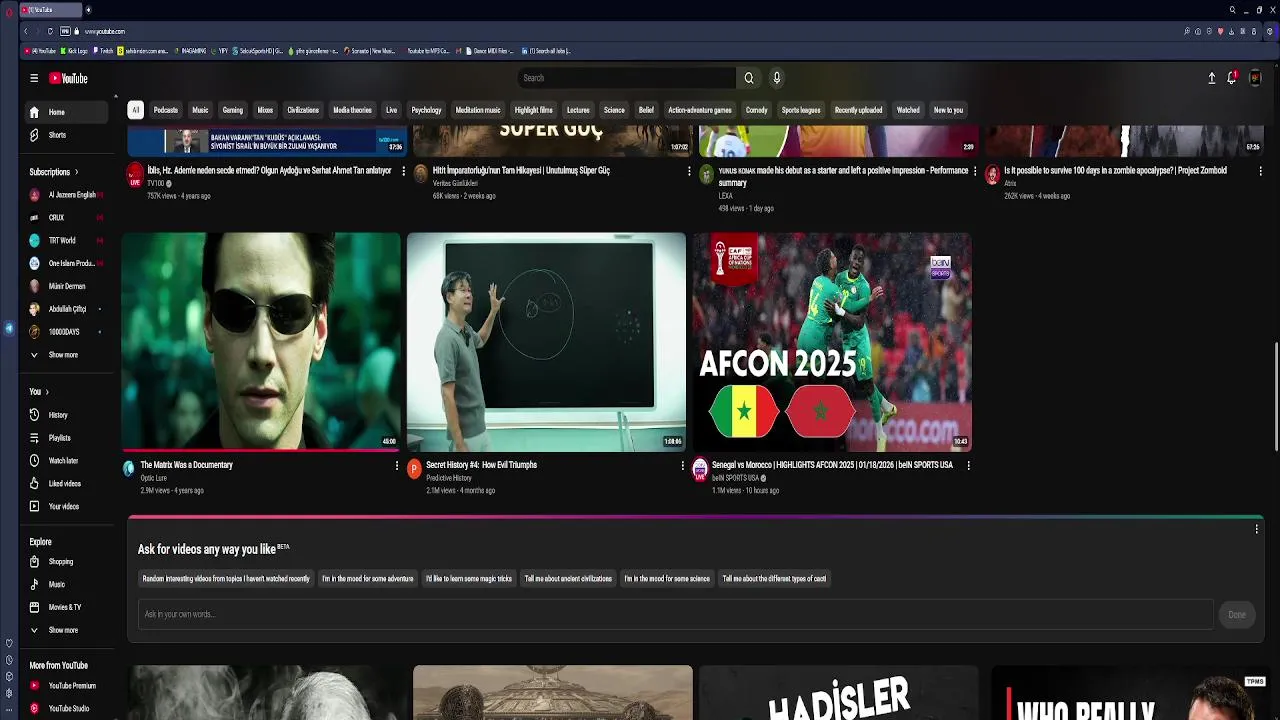
Task: Open Münir Dermen subscription channel
Action: click(64, 286)
